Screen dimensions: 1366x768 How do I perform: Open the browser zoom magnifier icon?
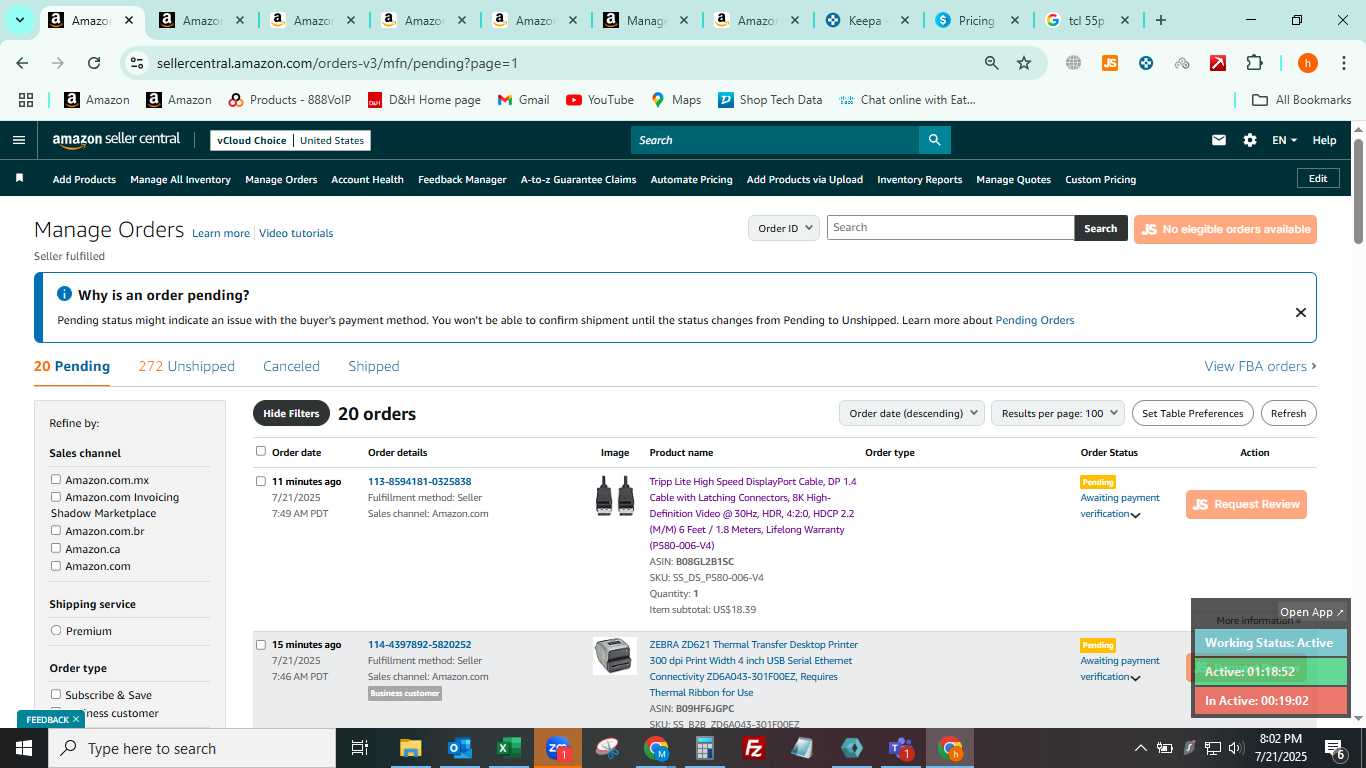point(991,63)
